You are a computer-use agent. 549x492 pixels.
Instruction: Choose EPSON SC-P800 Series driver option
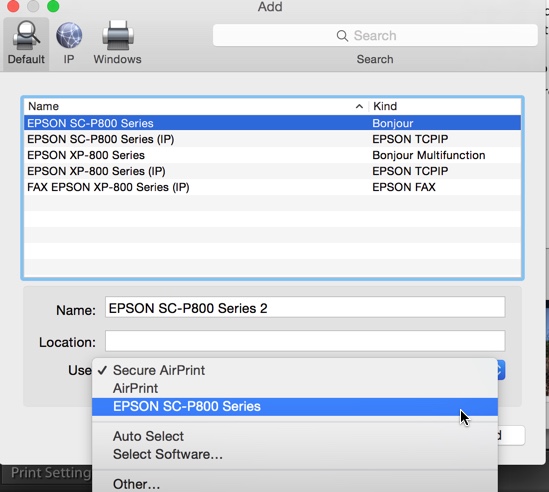pyautogui.click(x=295, y=407)
